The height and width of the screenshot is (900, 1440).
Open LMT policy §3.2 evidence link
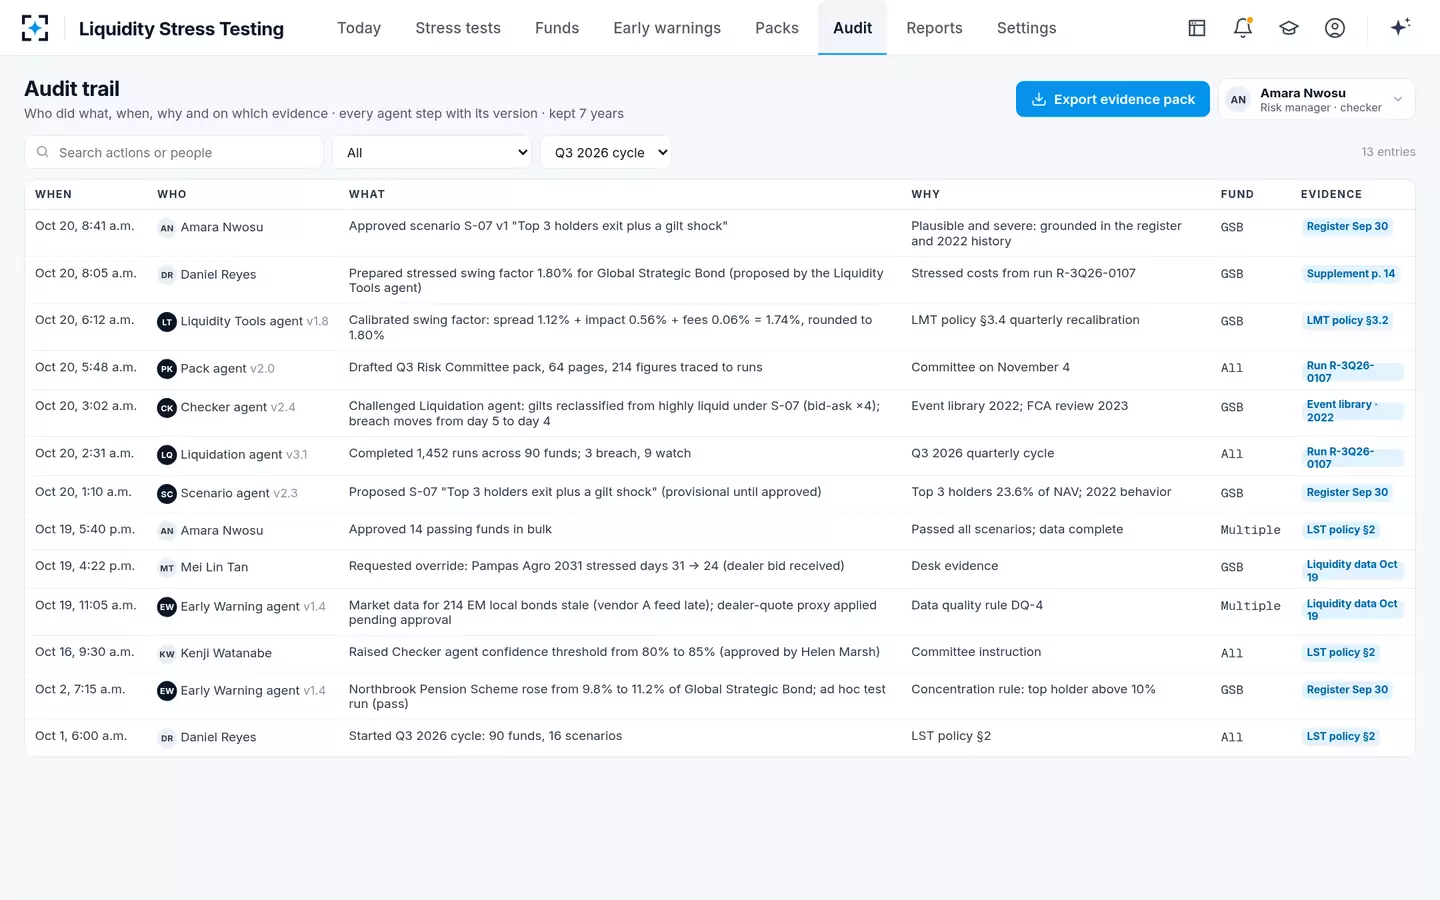click(1348, 321)
